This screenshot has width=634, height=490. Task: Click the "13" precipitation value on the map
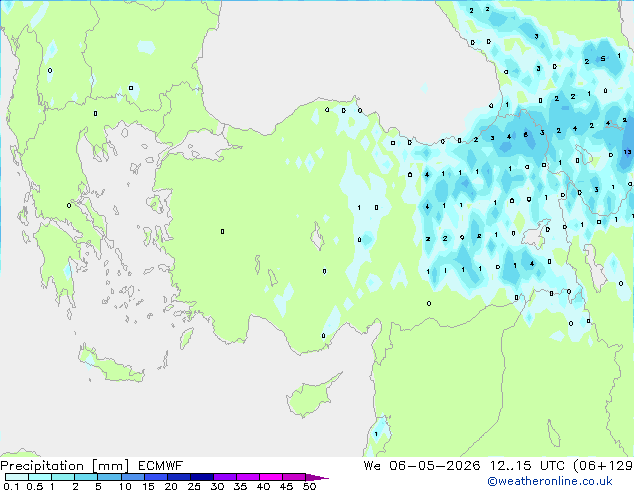627,152
